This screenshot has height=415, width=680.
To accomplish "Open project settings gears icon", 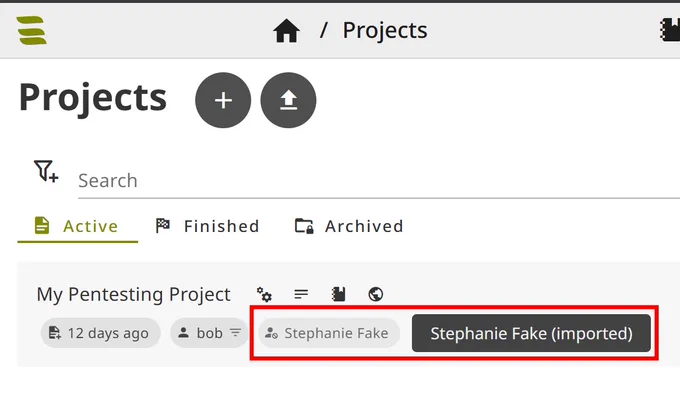I will (x=264, y=294).
